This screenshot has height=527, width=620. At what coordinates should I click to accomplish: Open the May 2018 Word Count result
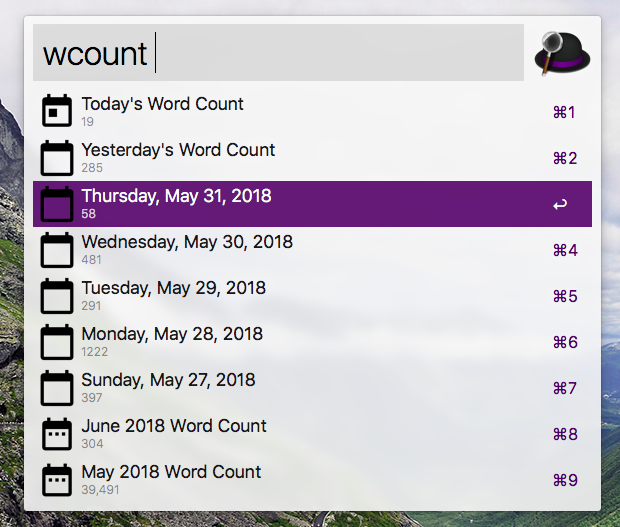tap(171, 473)
